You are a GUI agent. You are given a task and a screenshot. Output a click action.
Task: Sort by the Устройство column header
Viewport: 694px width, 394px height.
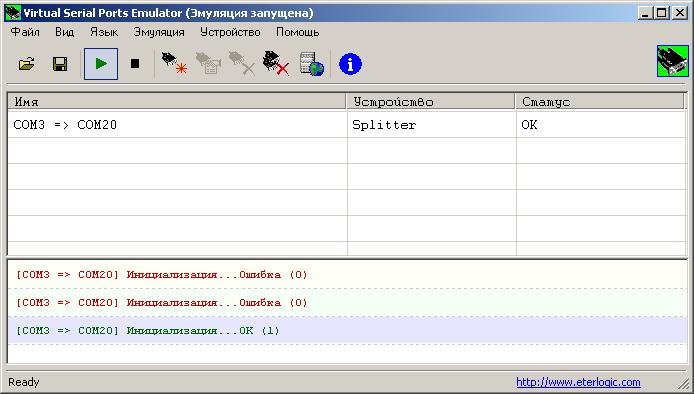(x=431, y=102)
